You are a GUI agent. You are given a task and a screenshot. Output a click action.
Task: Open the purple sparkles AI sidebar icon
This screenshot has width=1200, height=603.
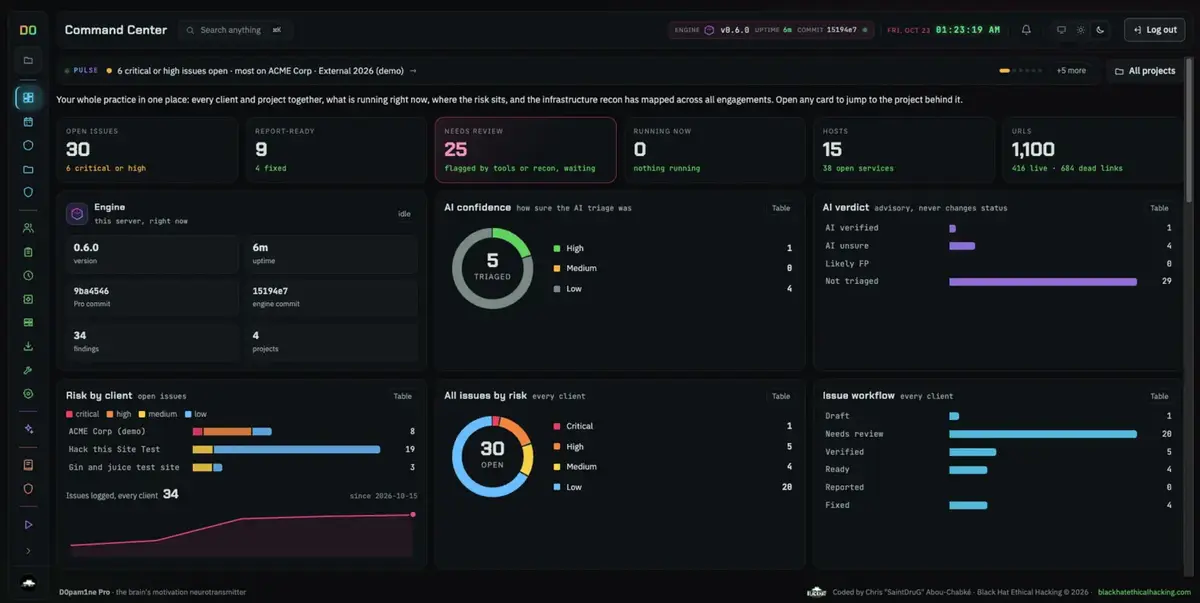[28, 429]
